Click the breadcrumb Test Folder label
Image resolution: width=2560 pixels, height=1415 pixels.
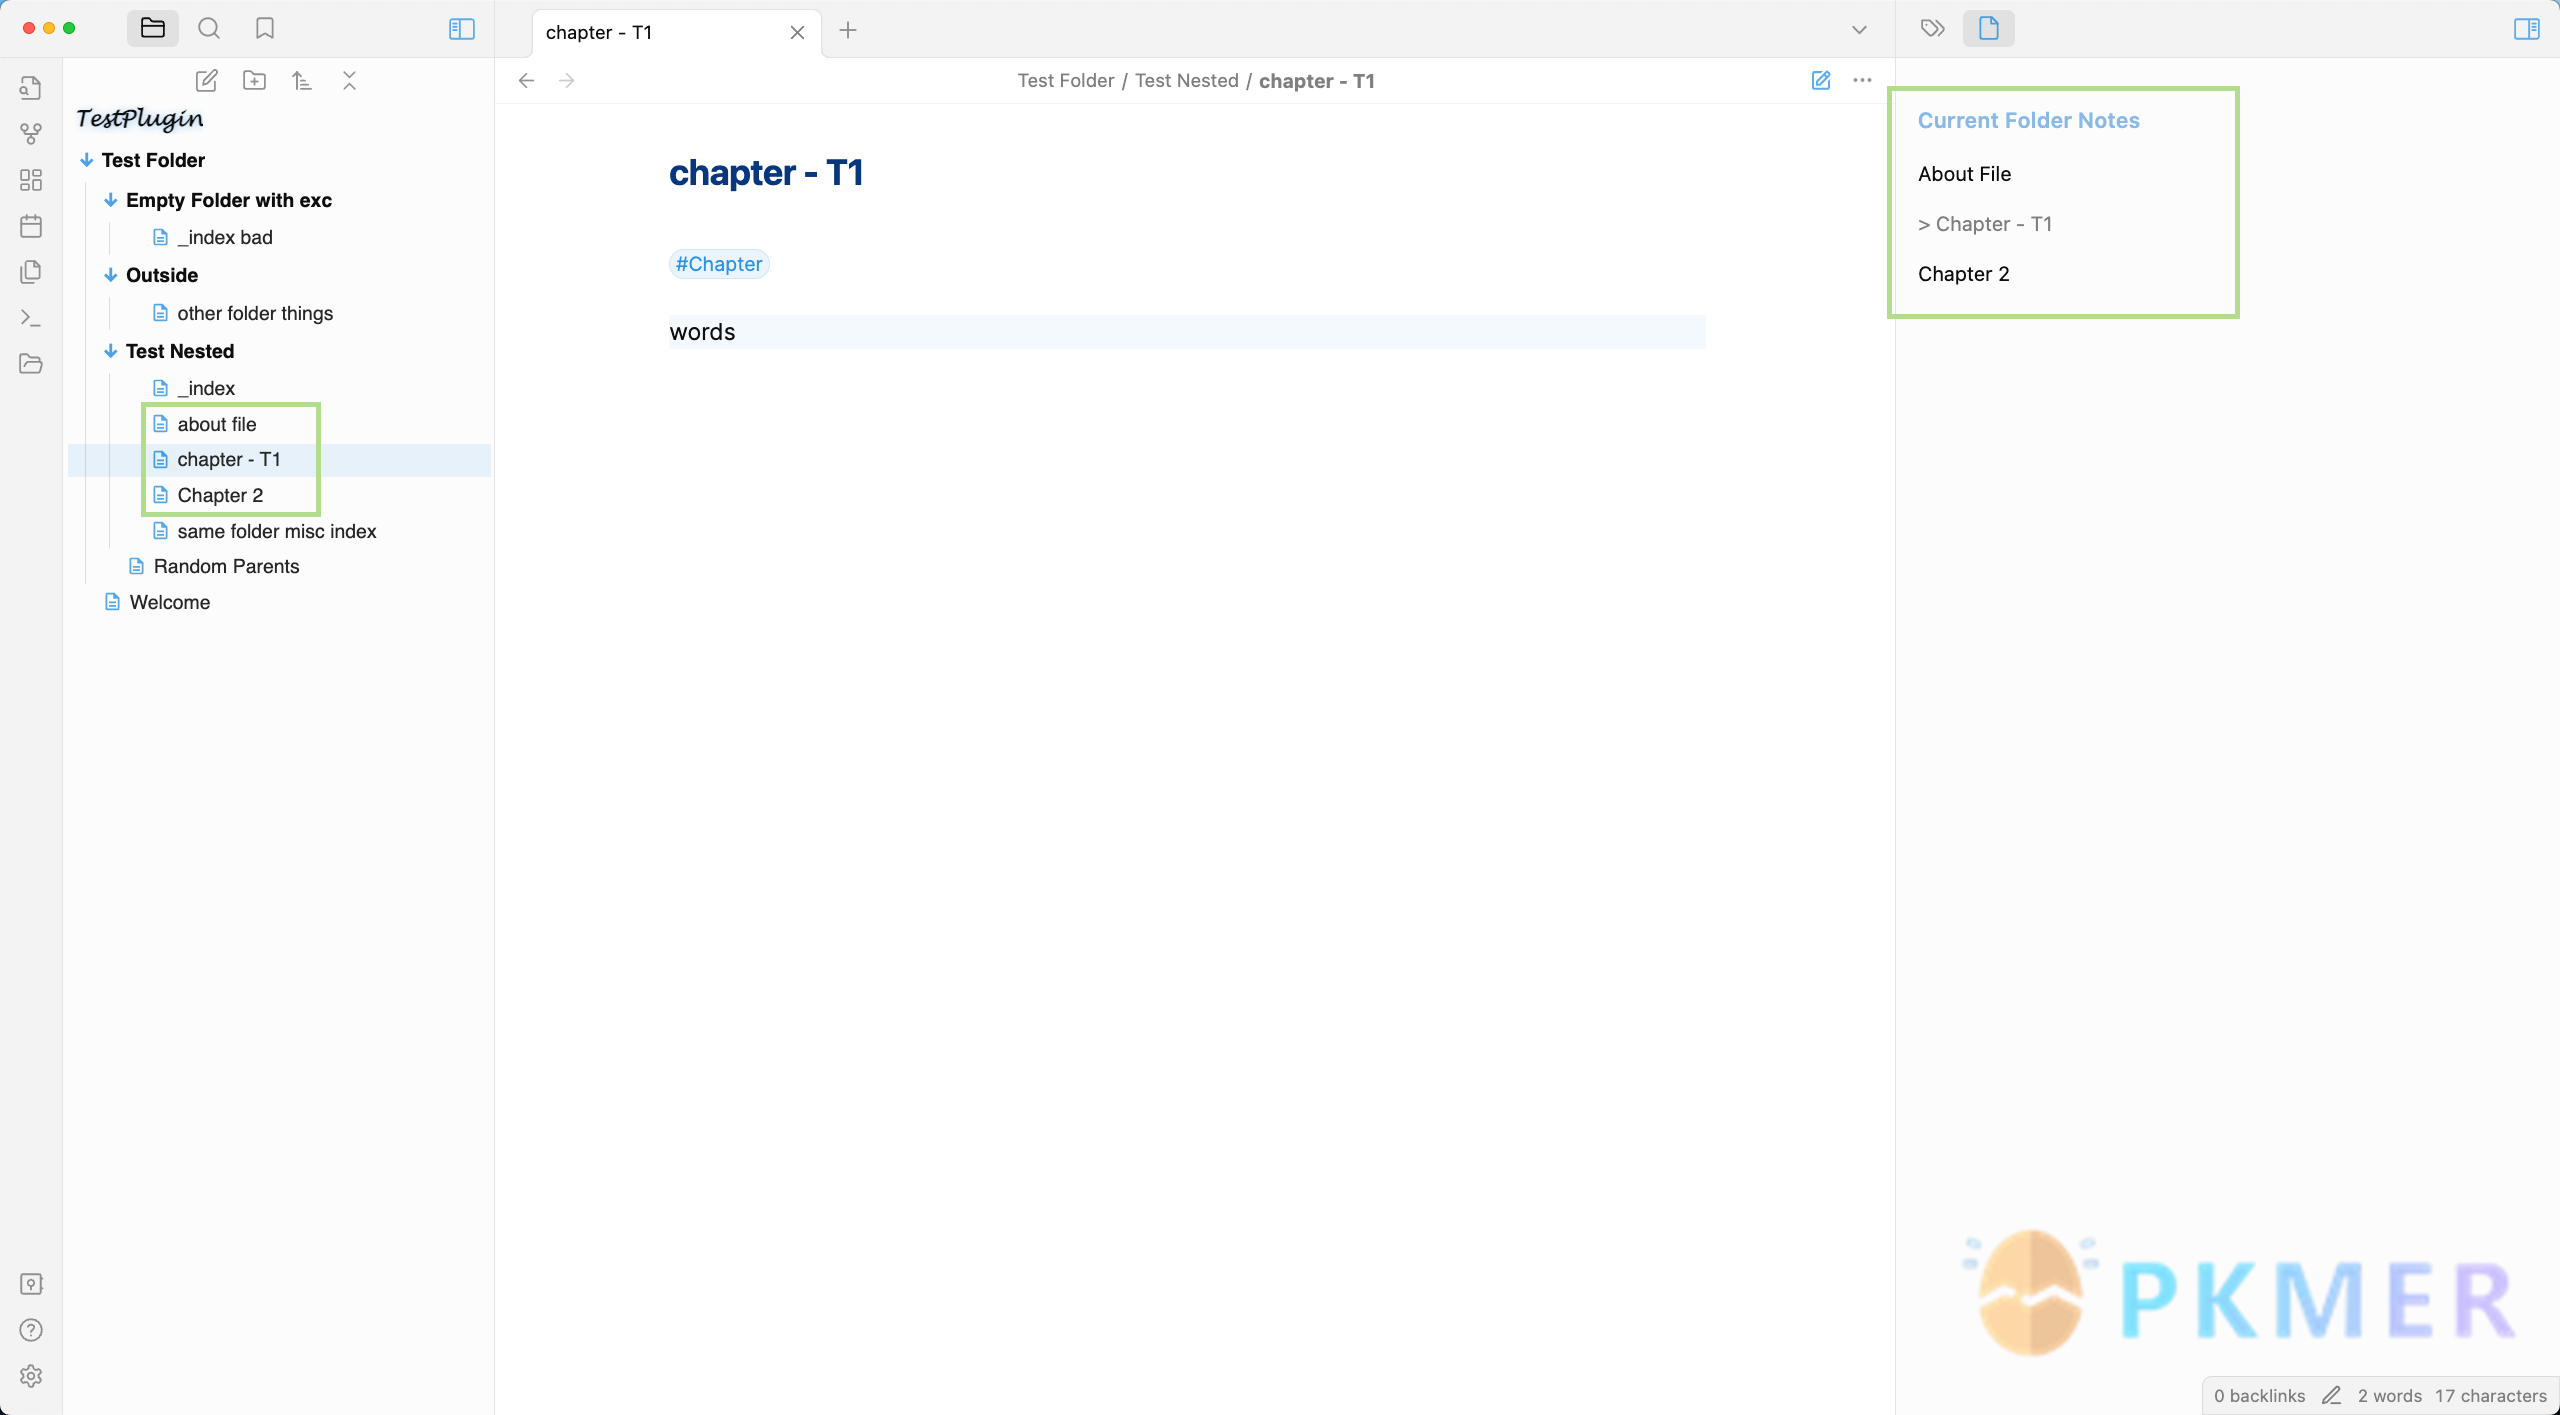1063,80
